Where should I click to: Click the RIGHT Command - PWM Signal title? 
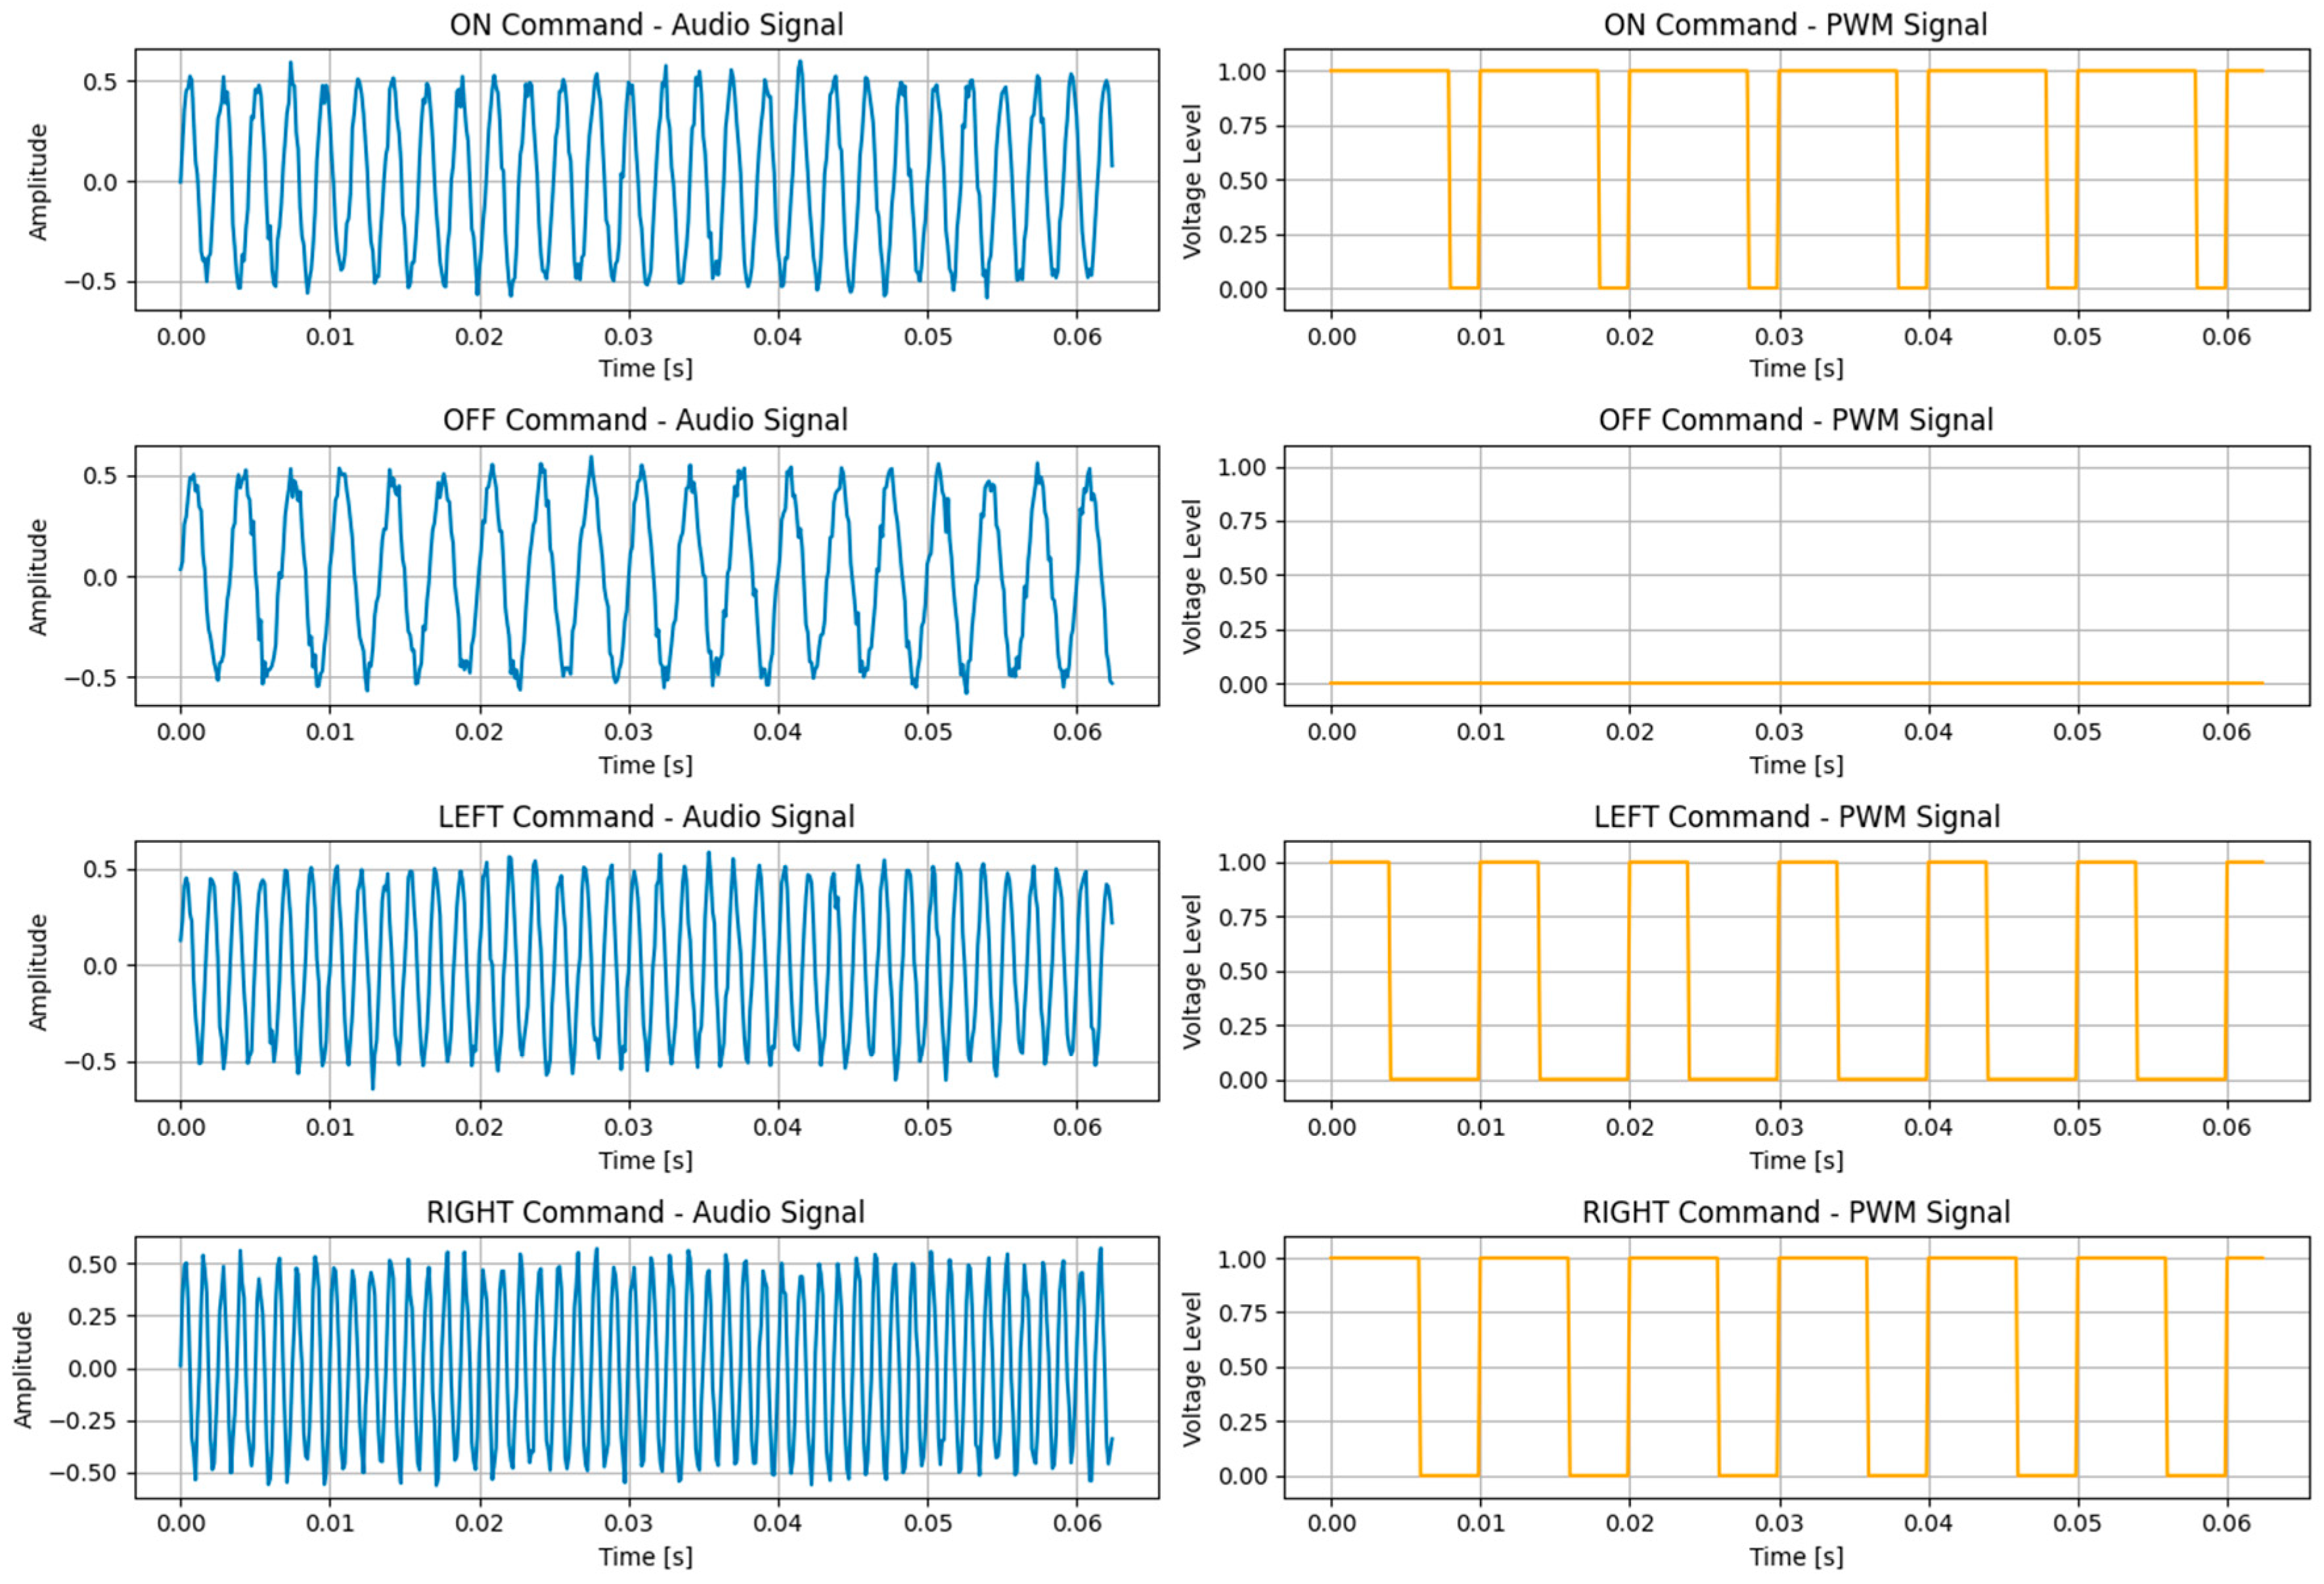point(1795,1212)
